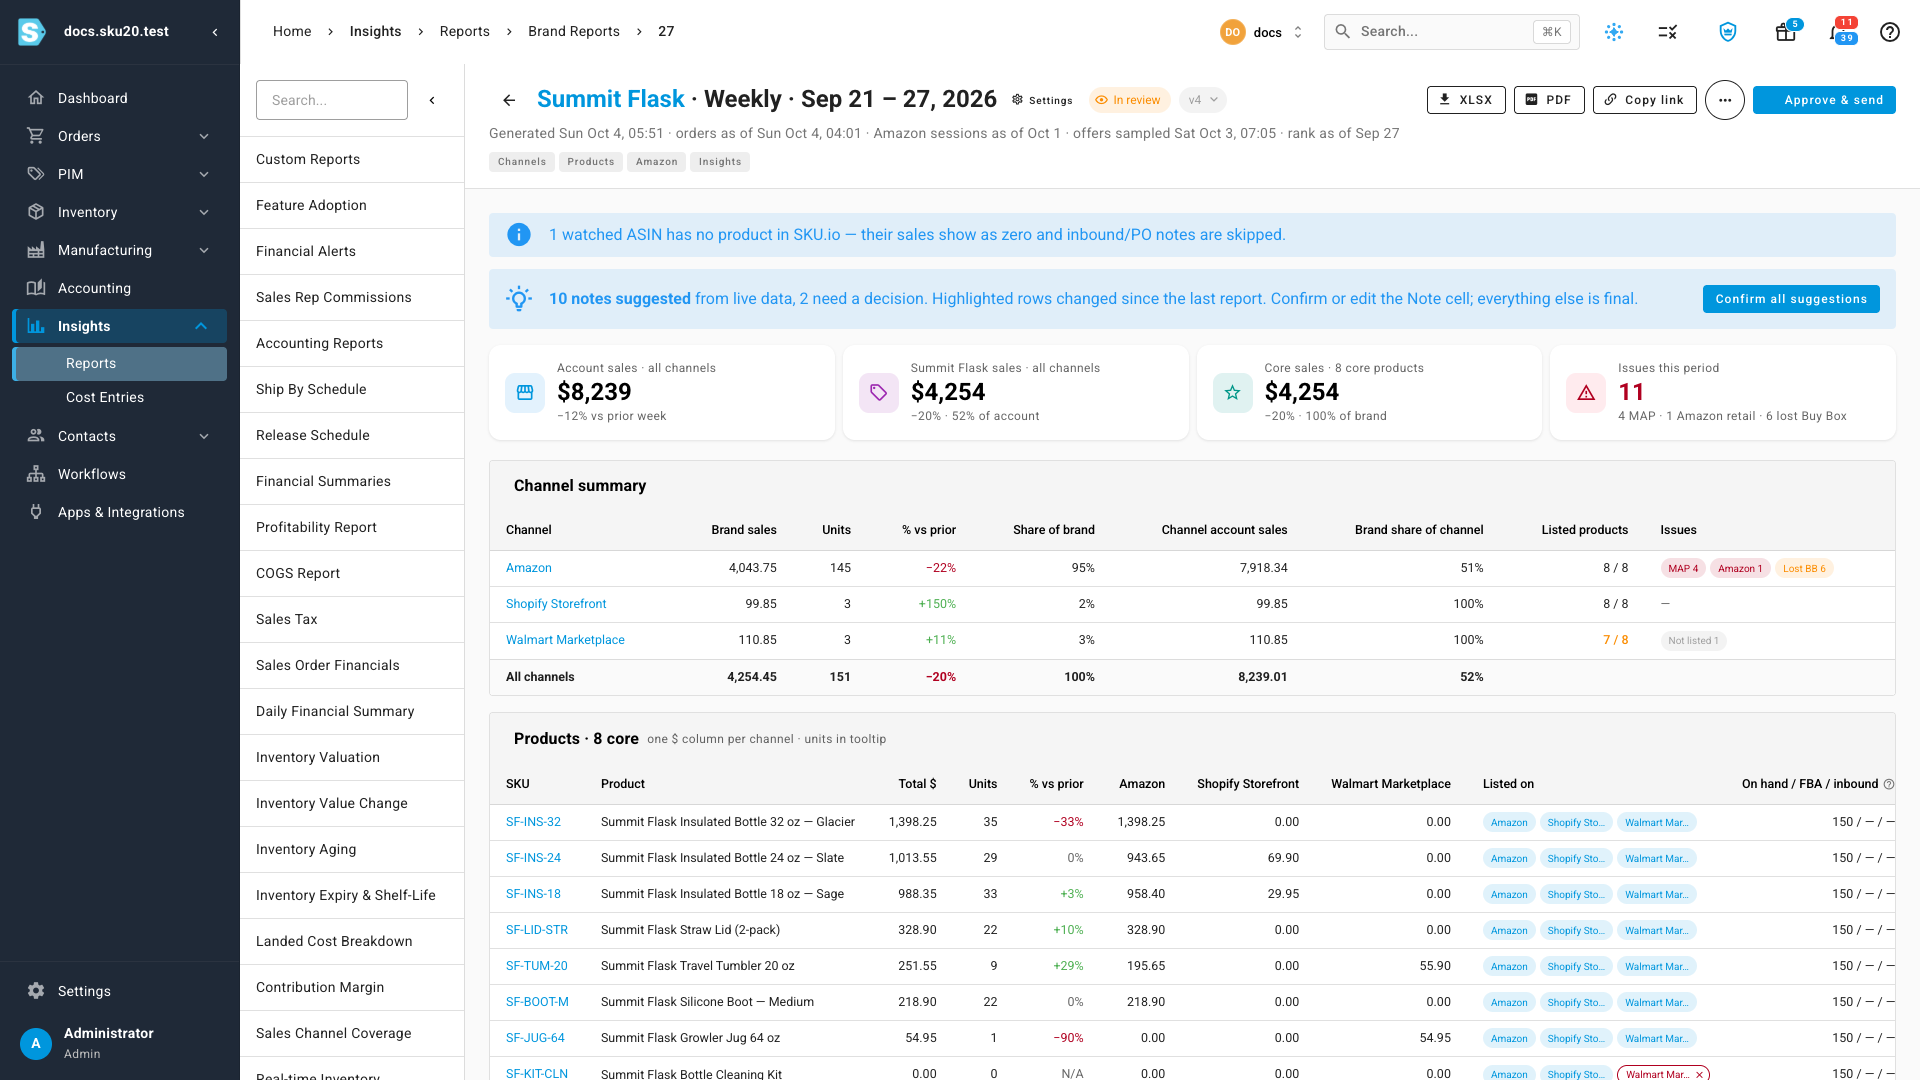Open the v4 version dropdown
Screen dimensions: 1920x1080
click(x=1203, y=100)
